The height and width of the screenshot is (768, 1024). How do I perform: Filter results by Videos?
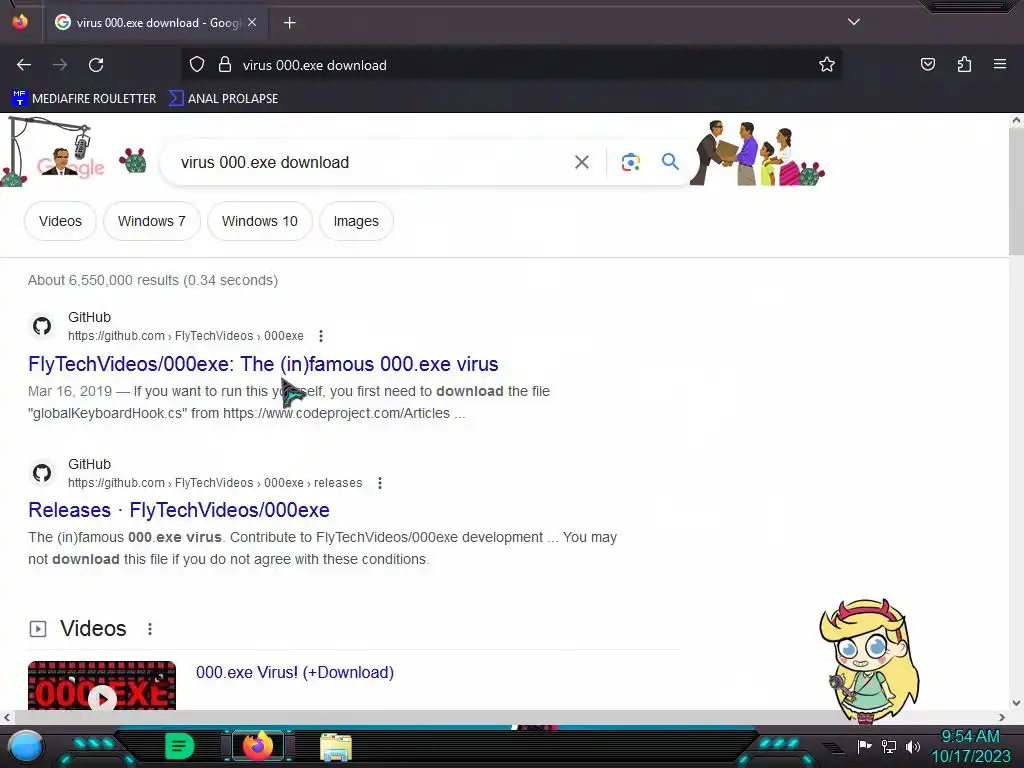(x=60, y=221)
